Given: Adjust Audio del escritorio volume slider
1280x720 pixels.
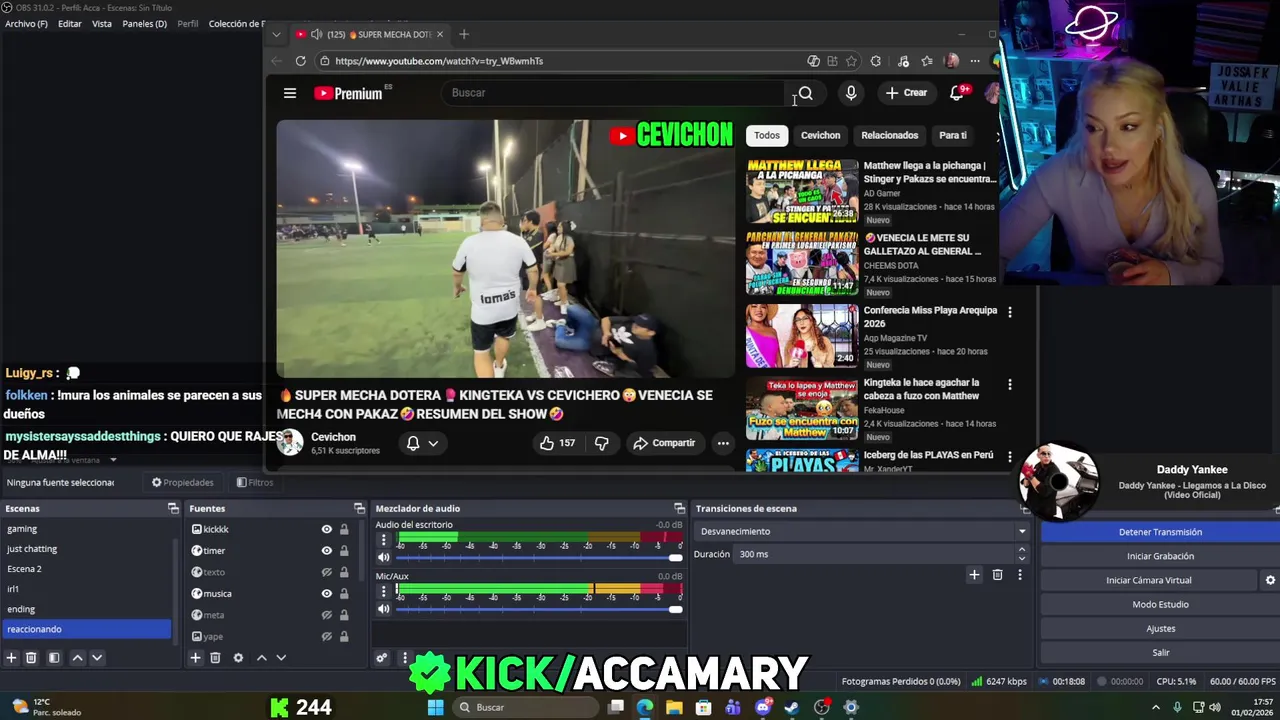Looking at the screenshot, I should point(539,558).
